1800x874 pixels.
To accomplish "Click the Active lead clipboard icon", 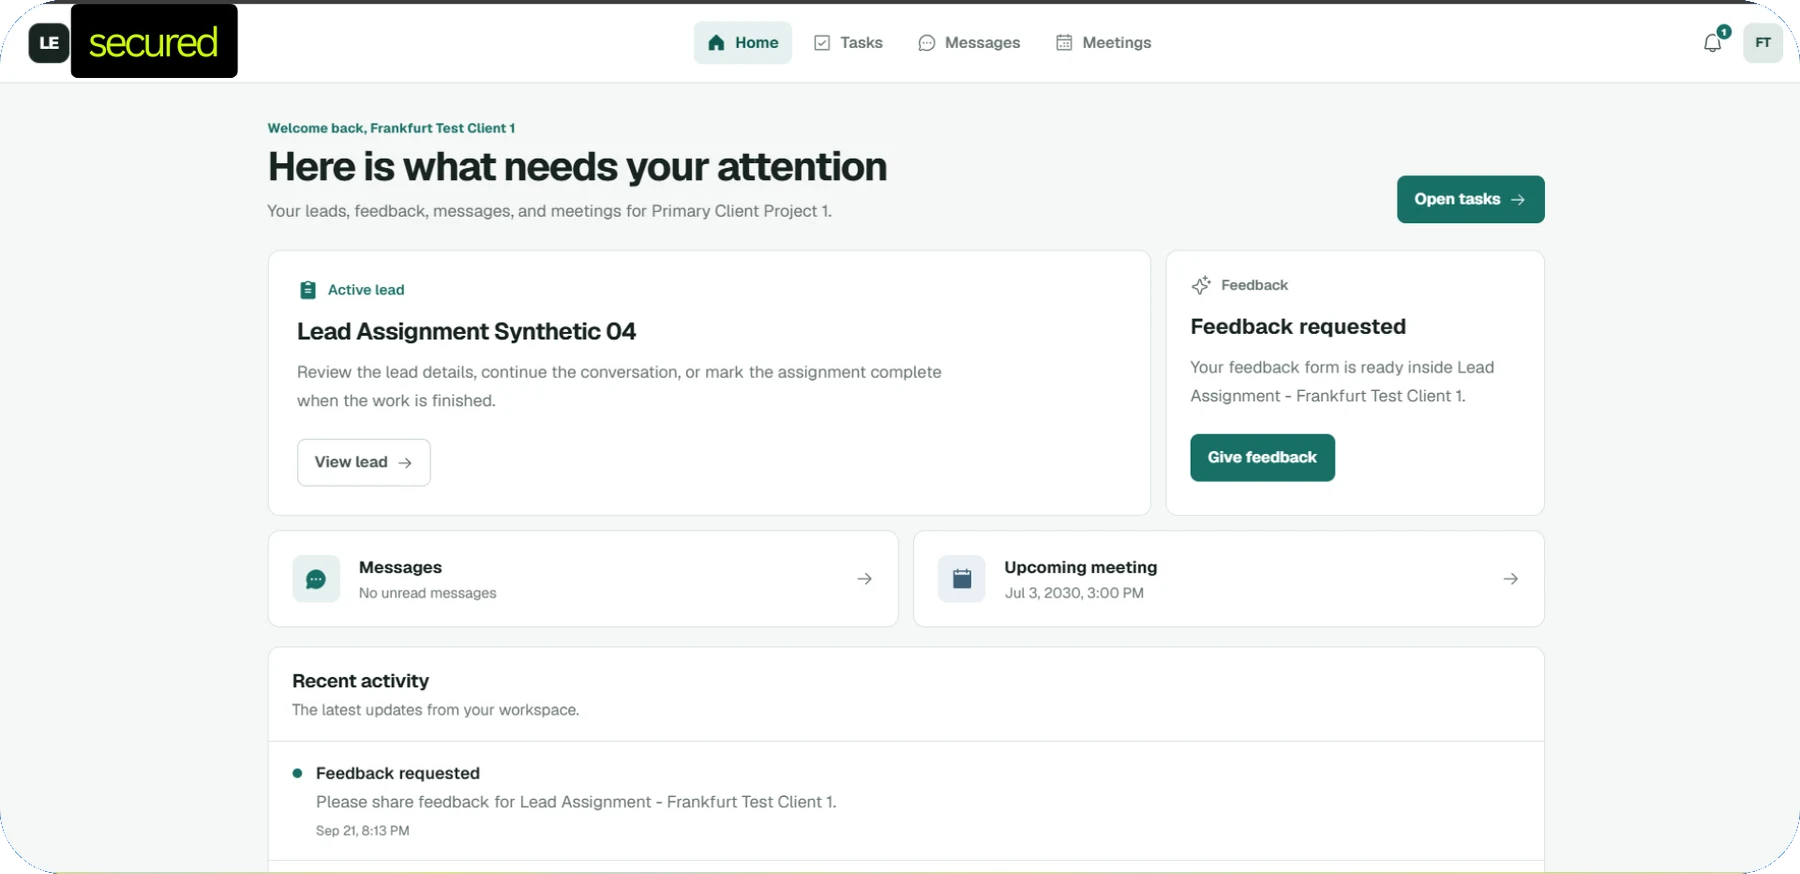I will tap(308, 290).
